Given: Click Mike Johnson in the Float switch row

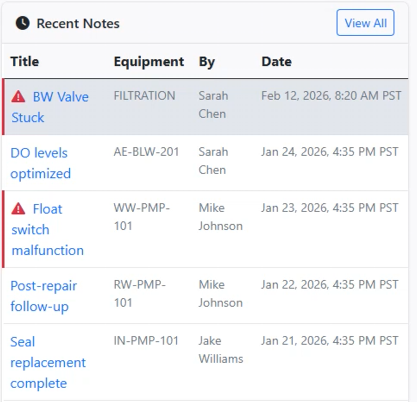Looking at the screenshot, I should (x=221, y=217).
